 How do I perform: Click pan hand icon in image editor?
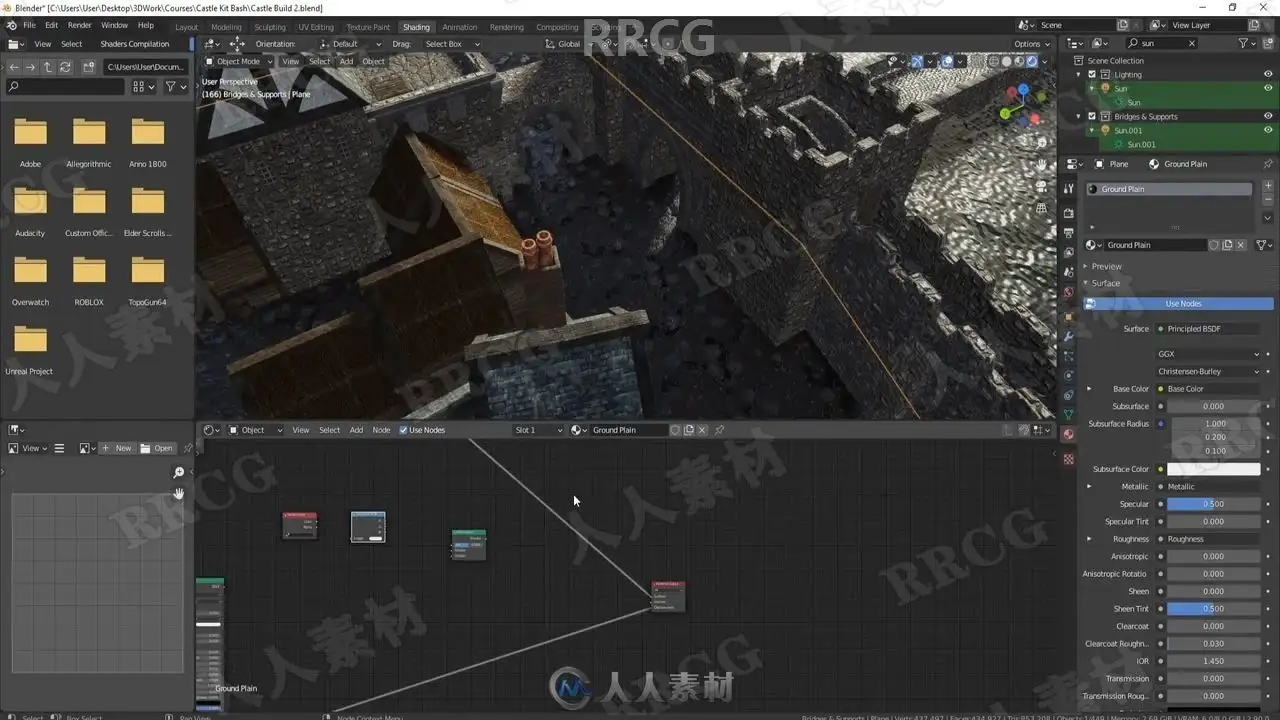coord(179,494)
